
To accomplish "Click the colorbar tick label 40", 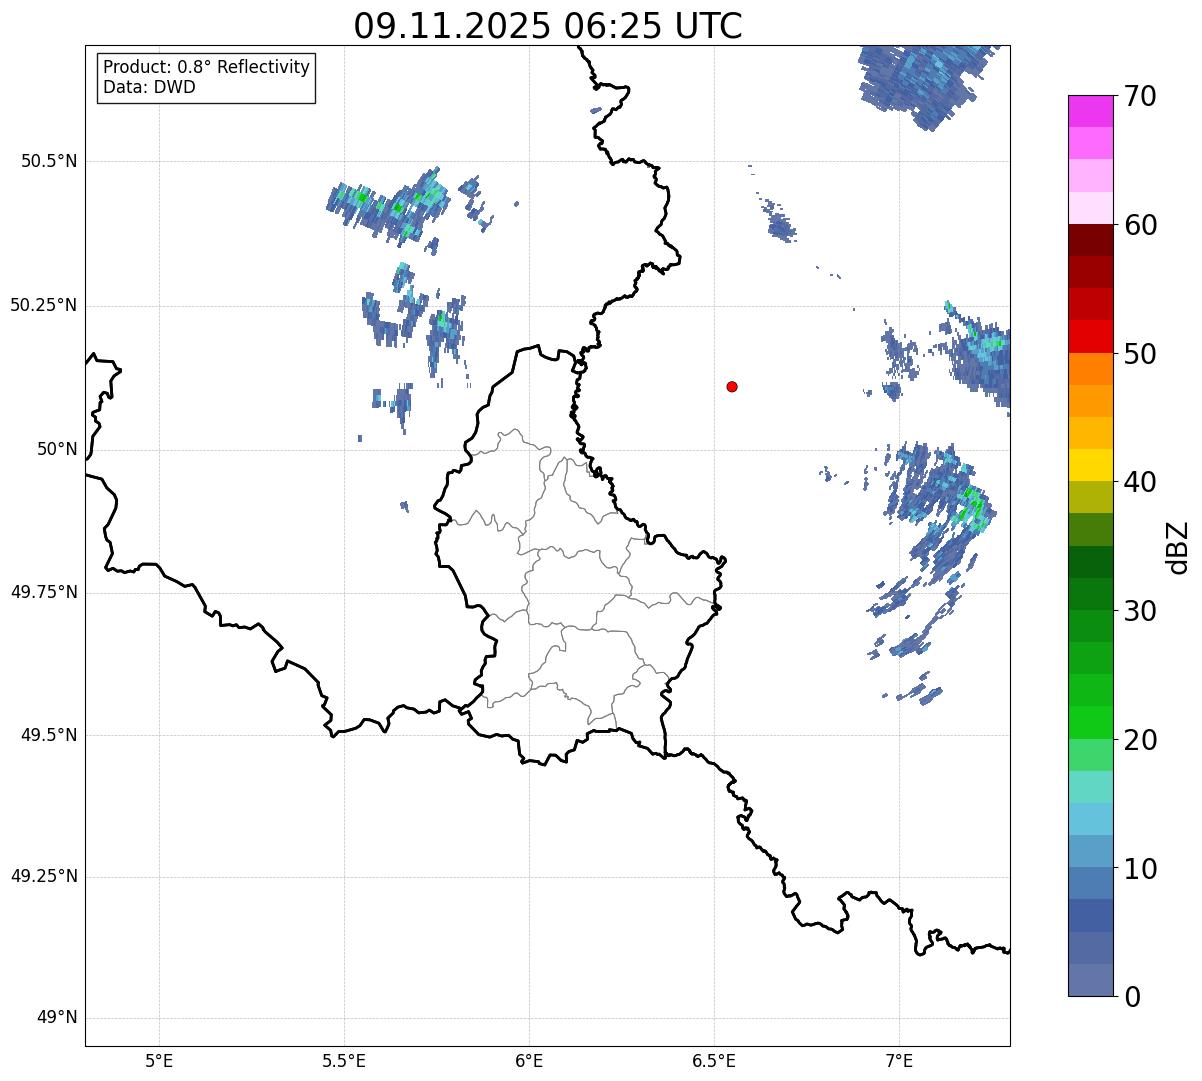I will point(1140,482).
